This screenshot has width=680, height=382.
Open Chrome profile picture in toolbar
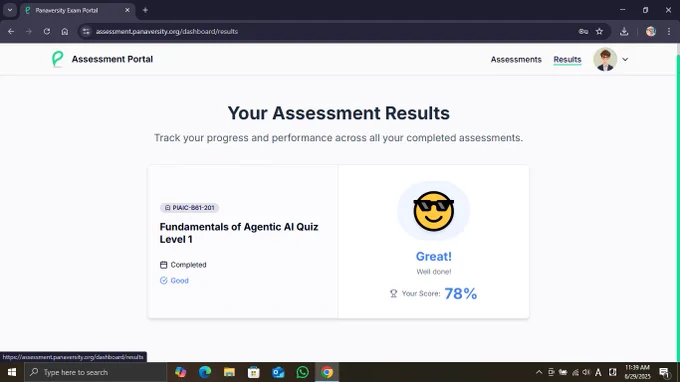(x=651, y=31)
